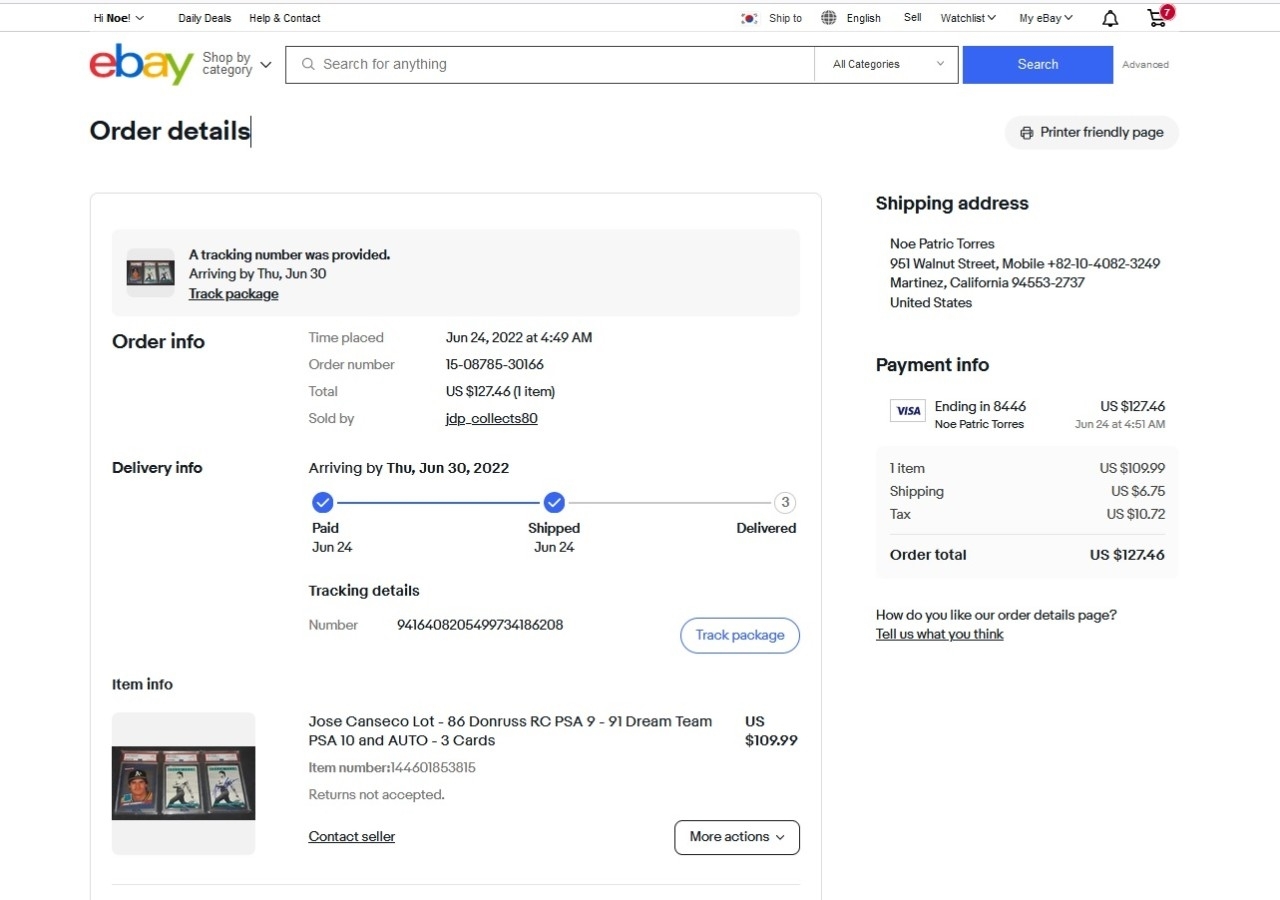Click Contact seller link

(352, 836)
